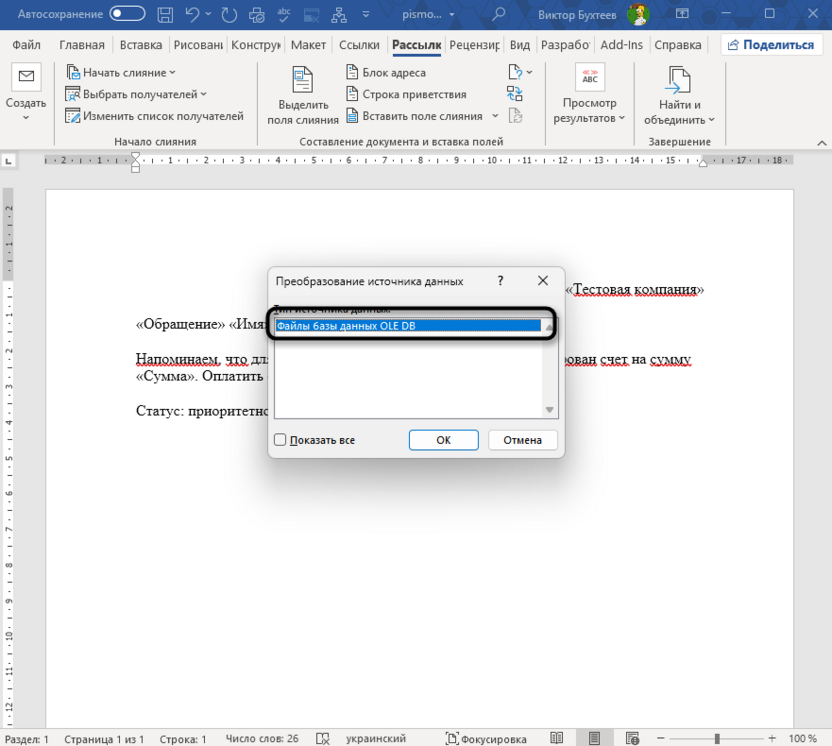Screen dimensions: 832x746
Task: Click the list scroll down arrow
Action: [550, 410]
